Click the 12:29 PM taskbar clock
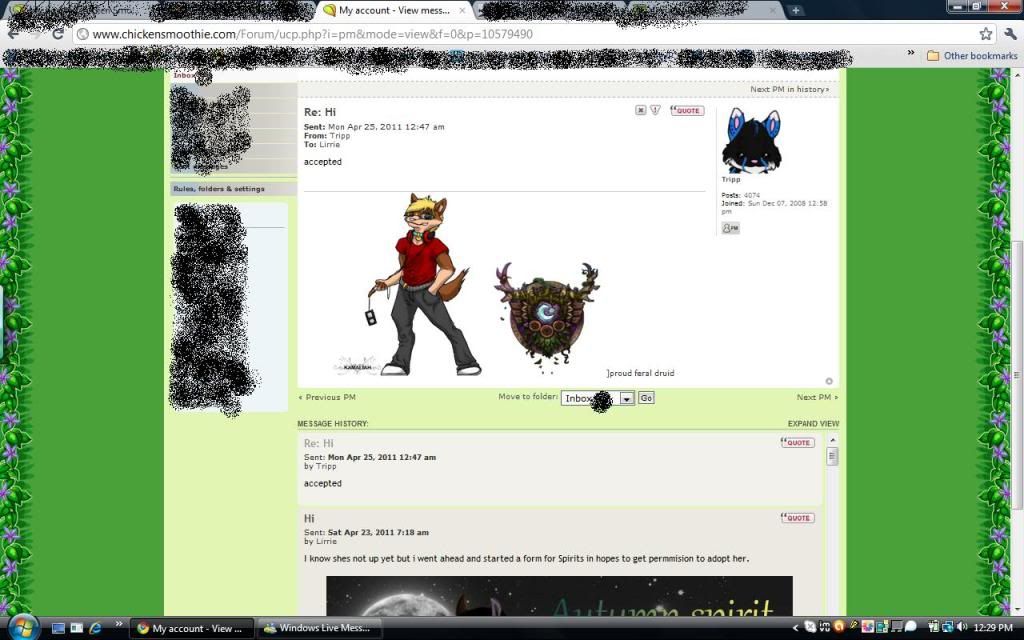Image resolution: width=1024 pixels, height=640 pixels. coord(993,628)
